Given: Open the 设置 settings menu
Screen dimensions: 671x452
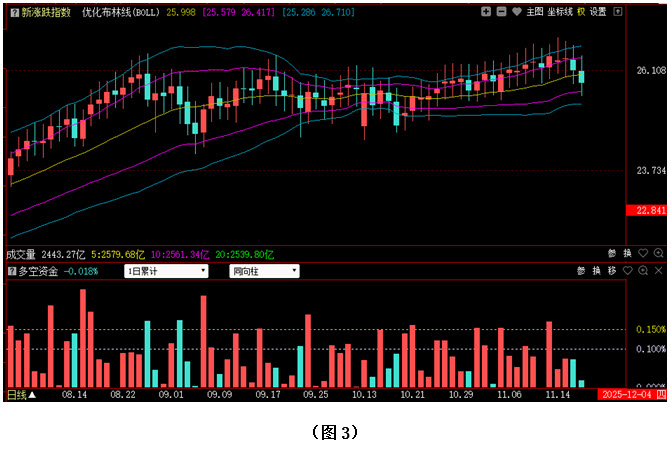Looking at the screenshot, I should 598,12.
